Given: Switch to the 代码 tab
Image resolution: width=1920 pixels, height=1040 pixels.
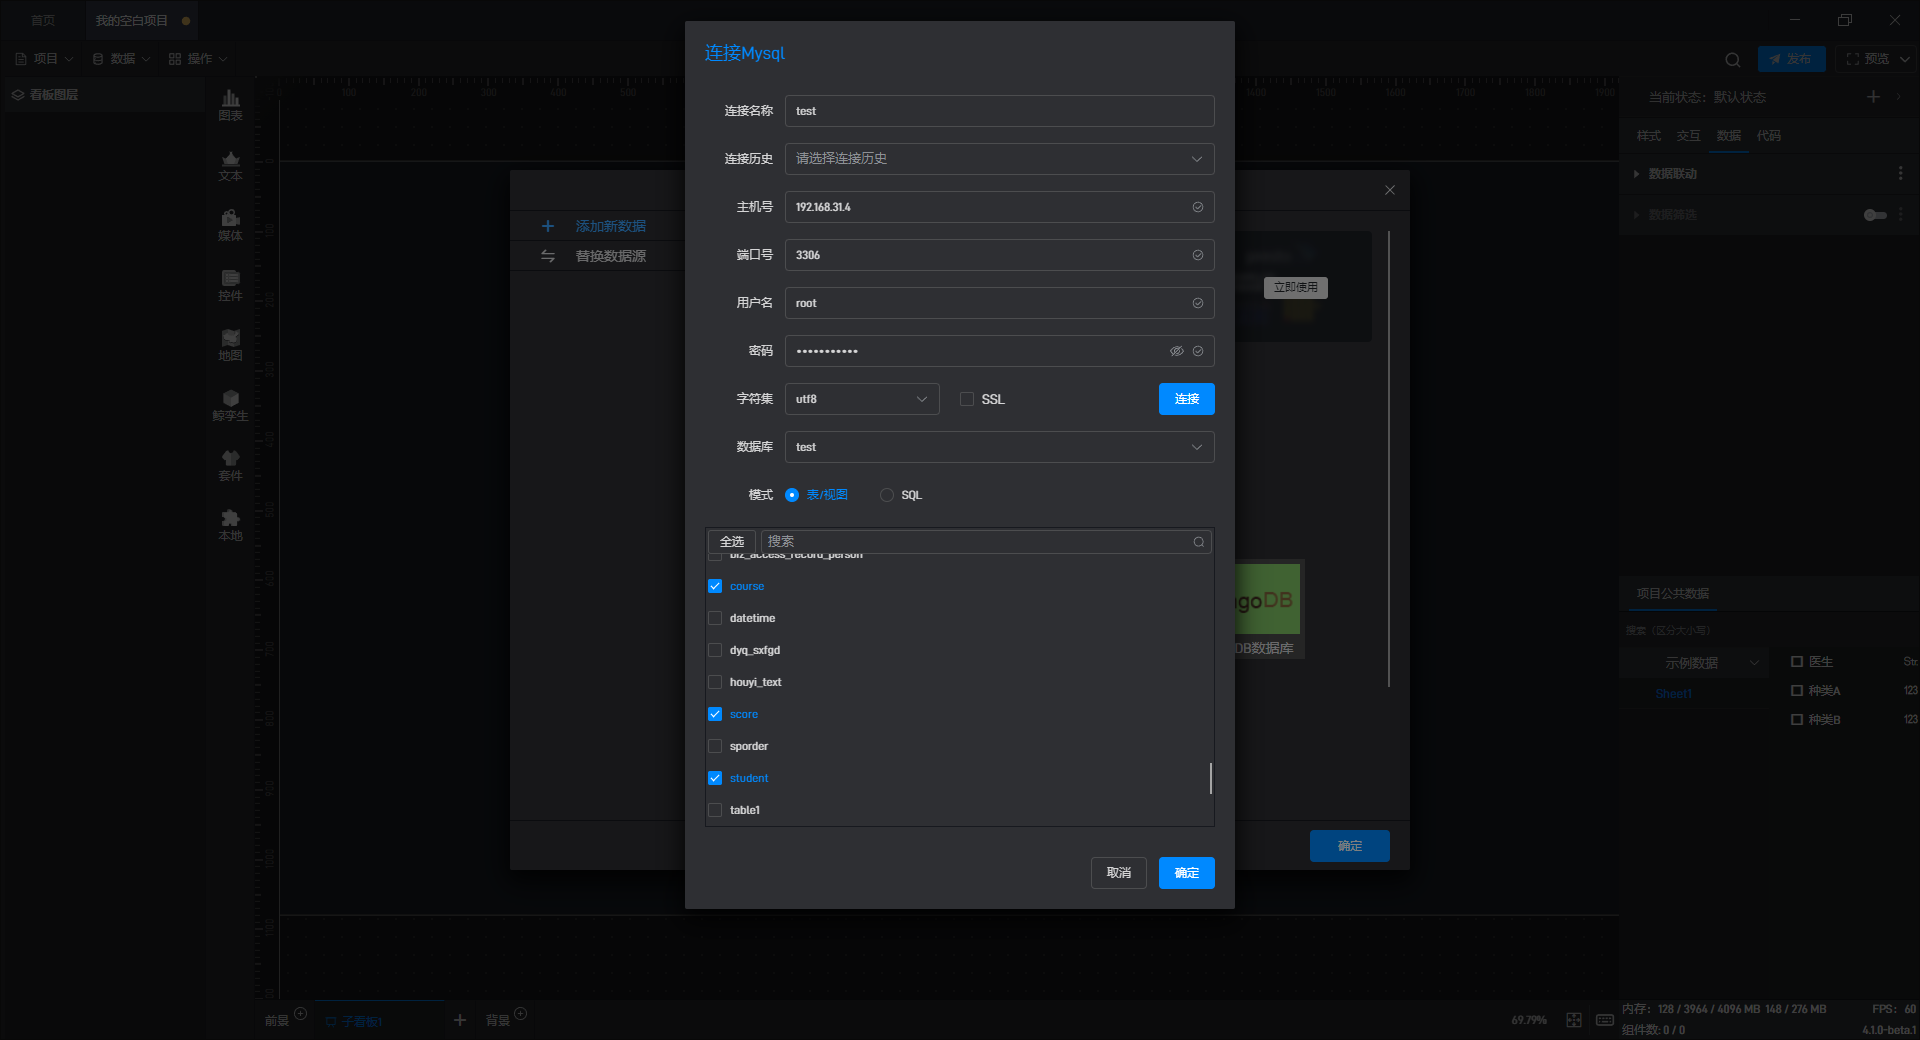Looking at the screenshot, I should (x=1768, y=136).
